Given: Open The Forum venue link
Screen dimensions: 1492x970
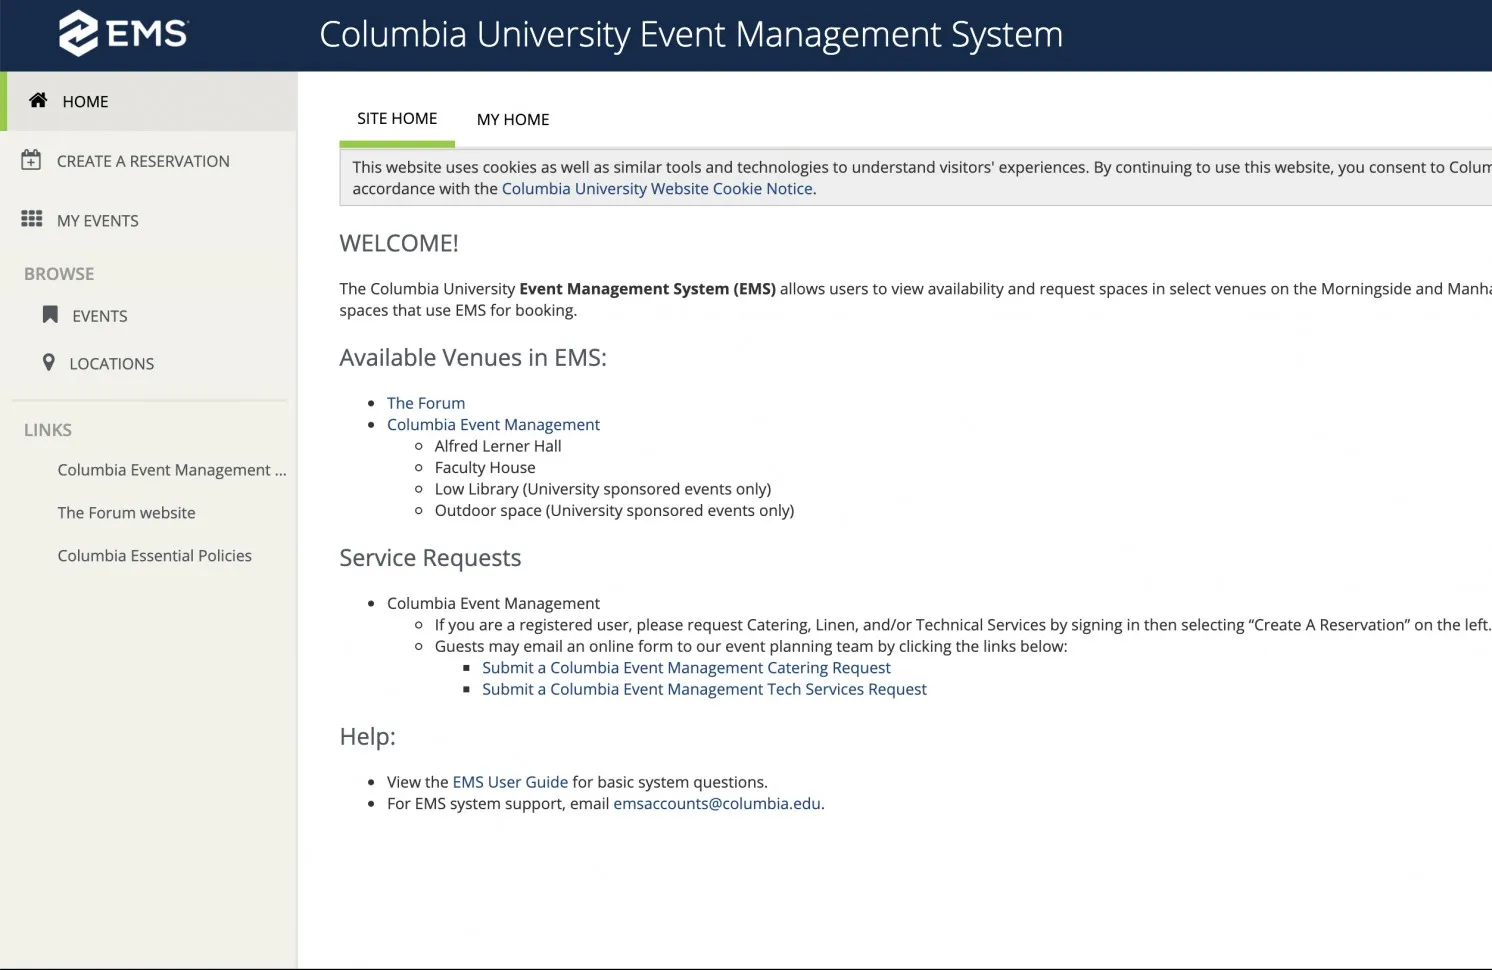Looking at the screenshot, I should (x=426, y=403).
